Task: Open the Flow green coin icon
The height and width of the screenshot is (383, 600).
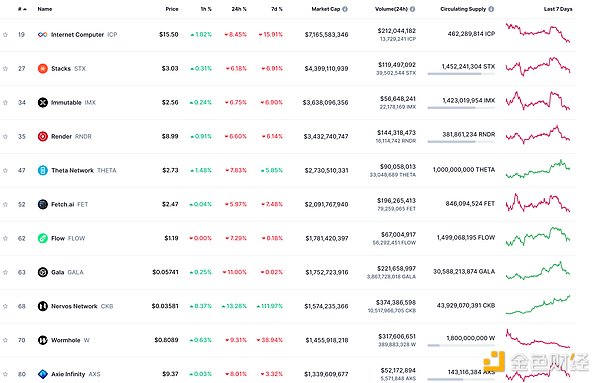Action: [42, 238]
